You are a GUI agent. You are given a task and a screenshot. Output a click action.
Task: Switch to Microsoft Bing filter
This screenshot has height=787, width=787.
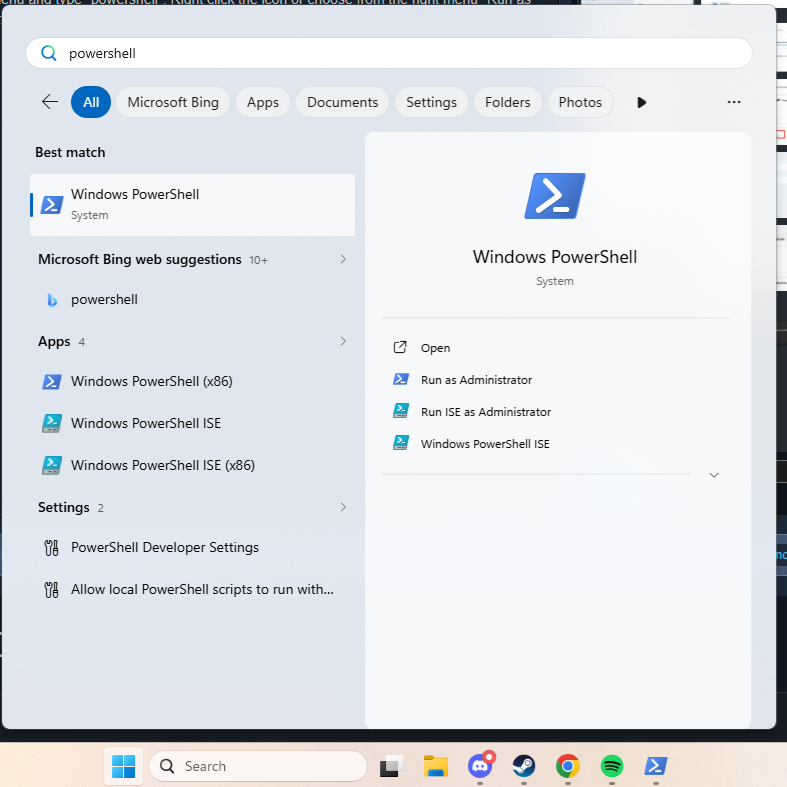tap(173, 102)
